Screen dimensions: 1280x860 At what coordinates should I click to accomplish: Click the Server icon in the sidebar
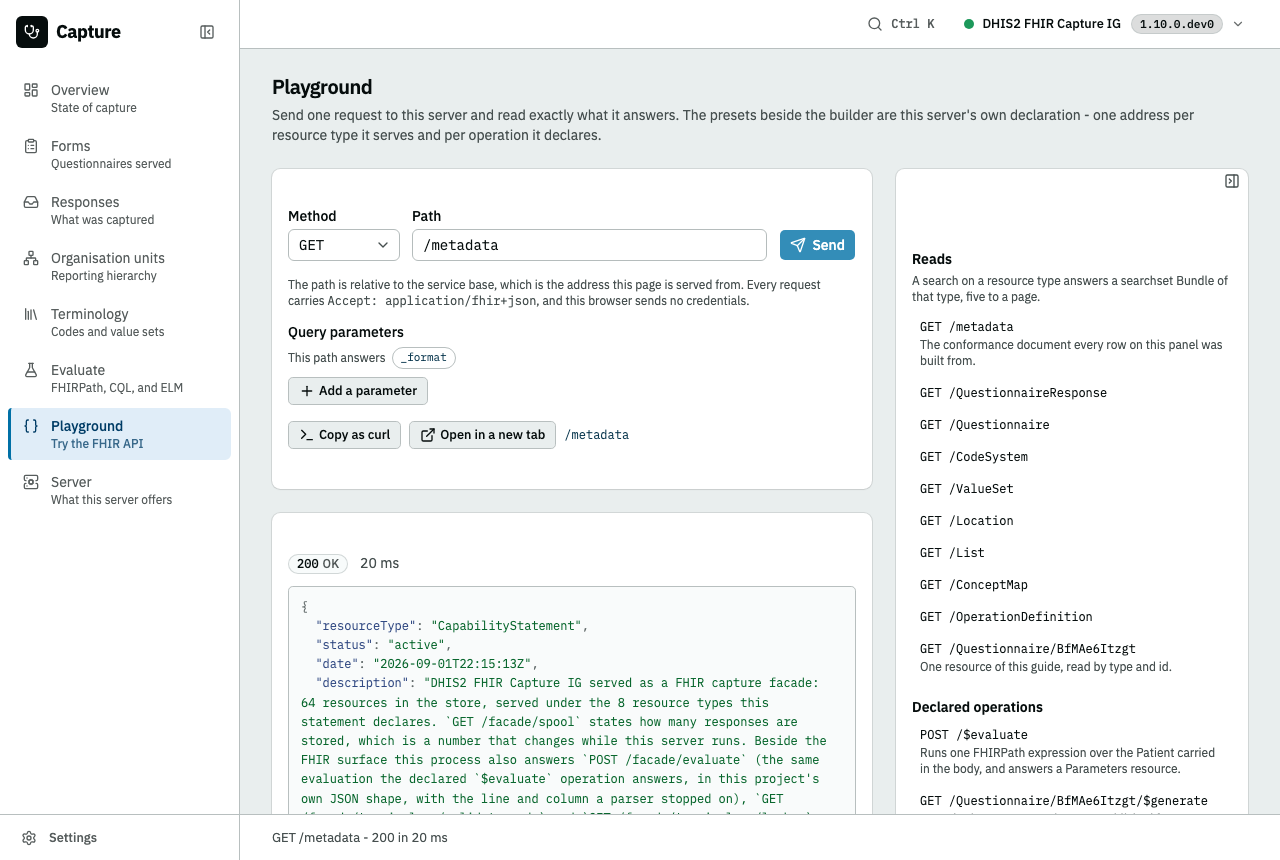click(31, 482)
